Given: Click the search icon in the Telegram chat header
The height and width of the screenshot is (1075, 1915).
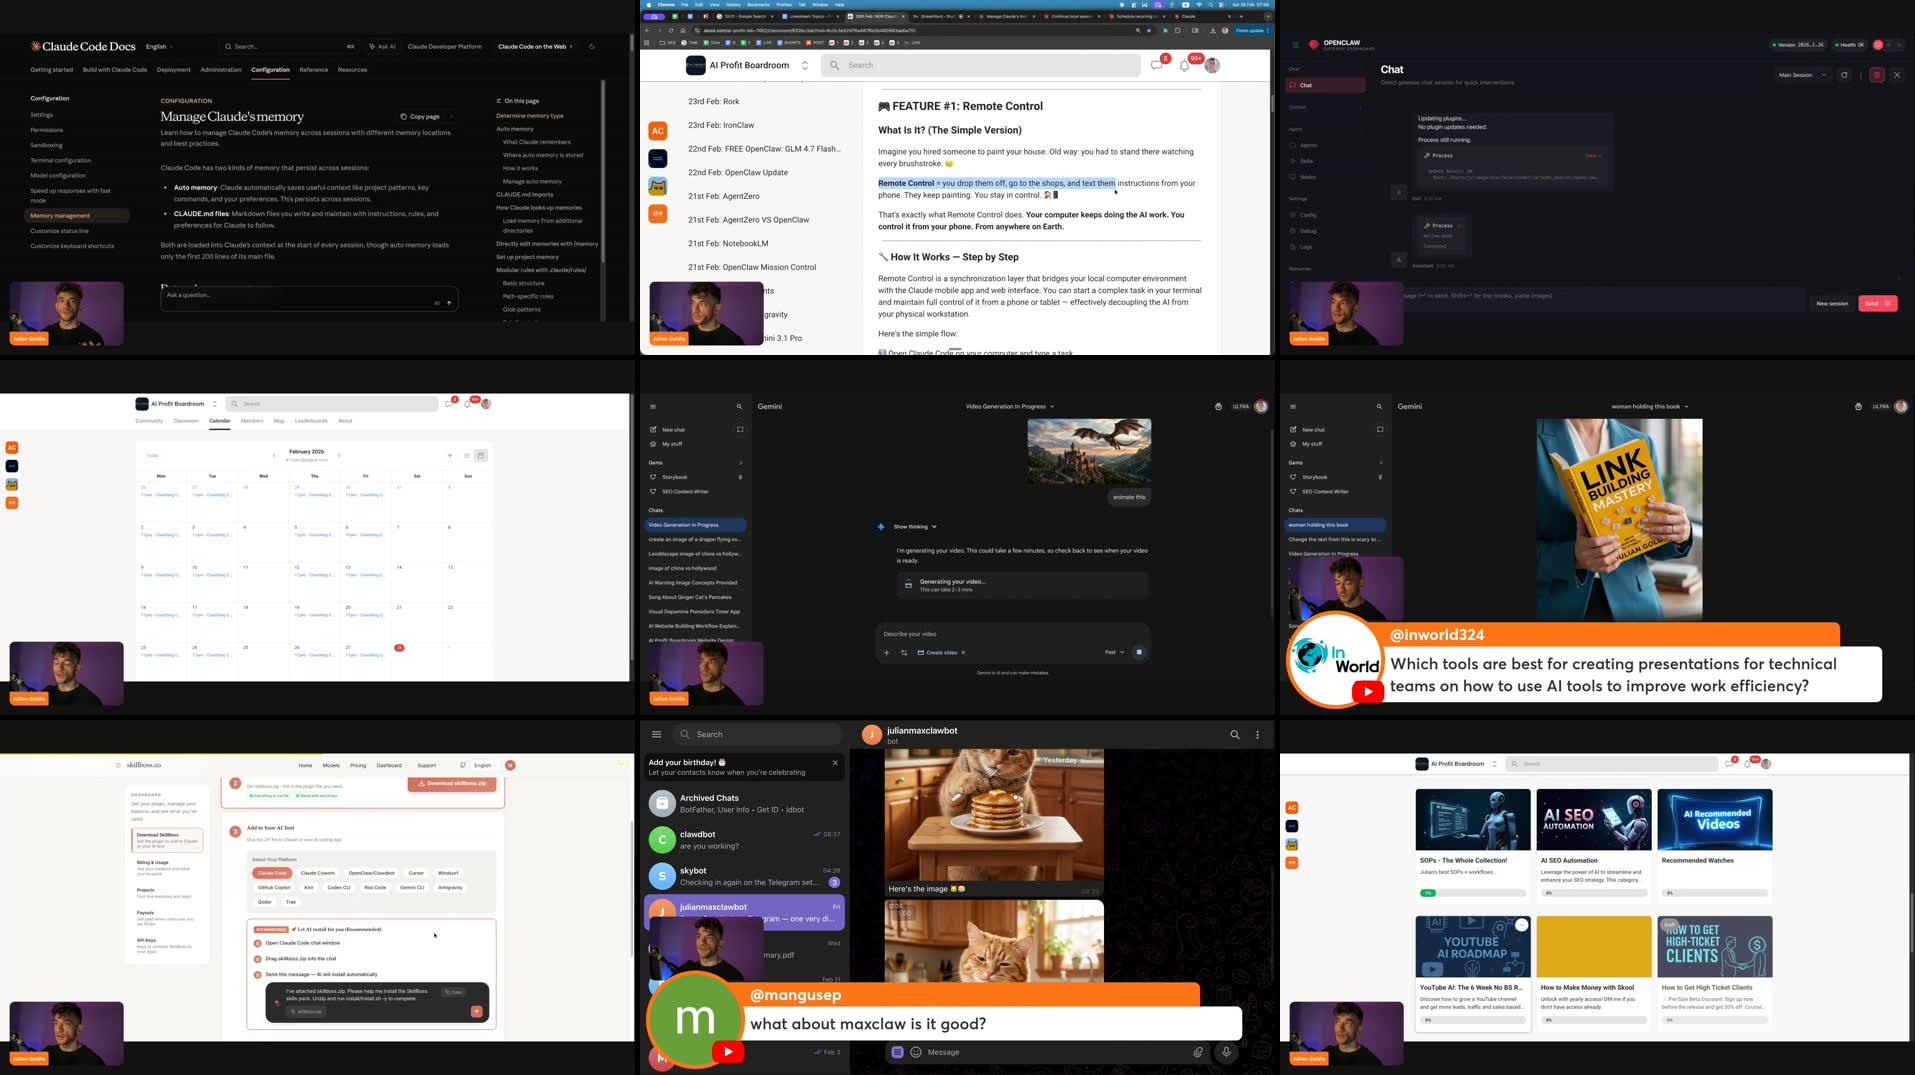Looking at the screenshot, I should pyautogui.click(x=1235, y=734).
